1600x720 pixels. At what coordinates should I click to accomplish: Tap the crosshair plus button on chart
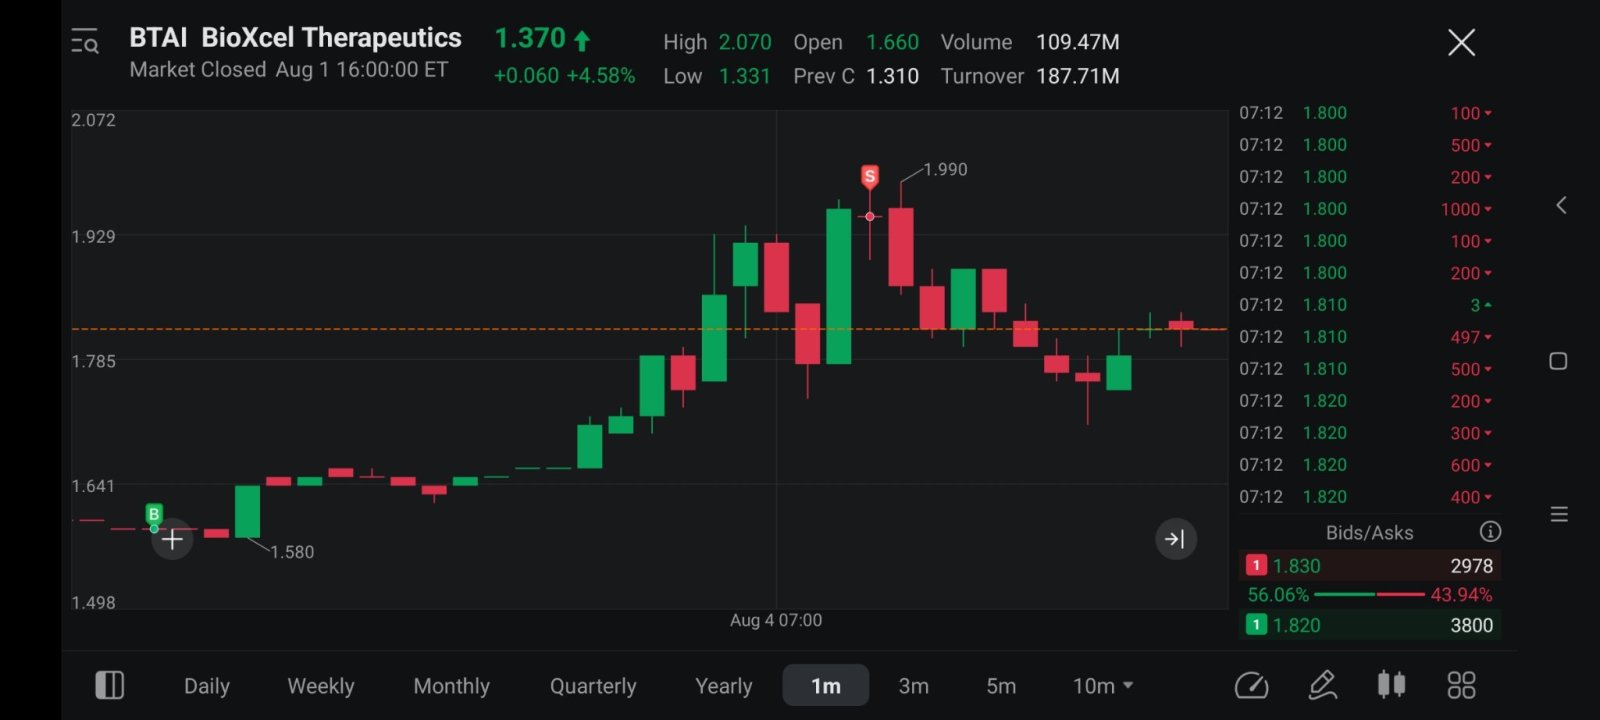[x=172, y=540]
